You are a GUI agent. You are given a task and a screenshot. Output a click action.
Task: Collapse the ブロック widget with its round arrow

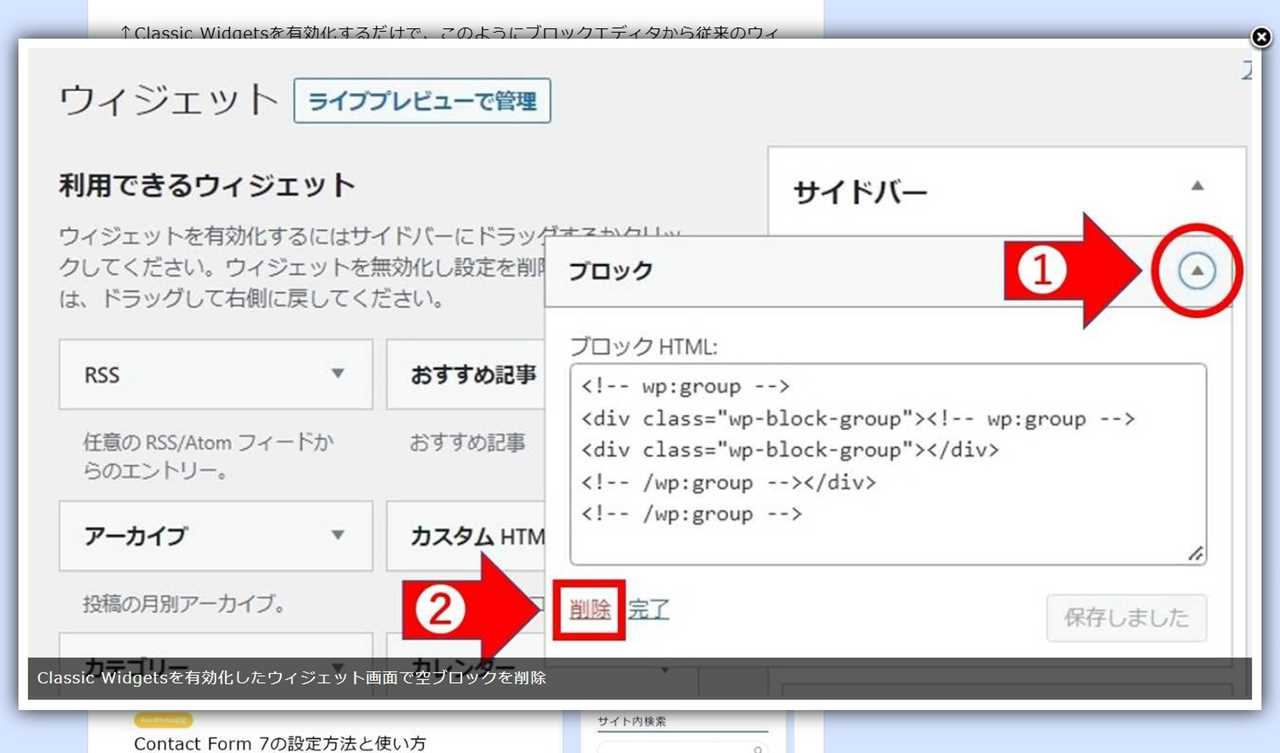click(x=1197, y=270)
